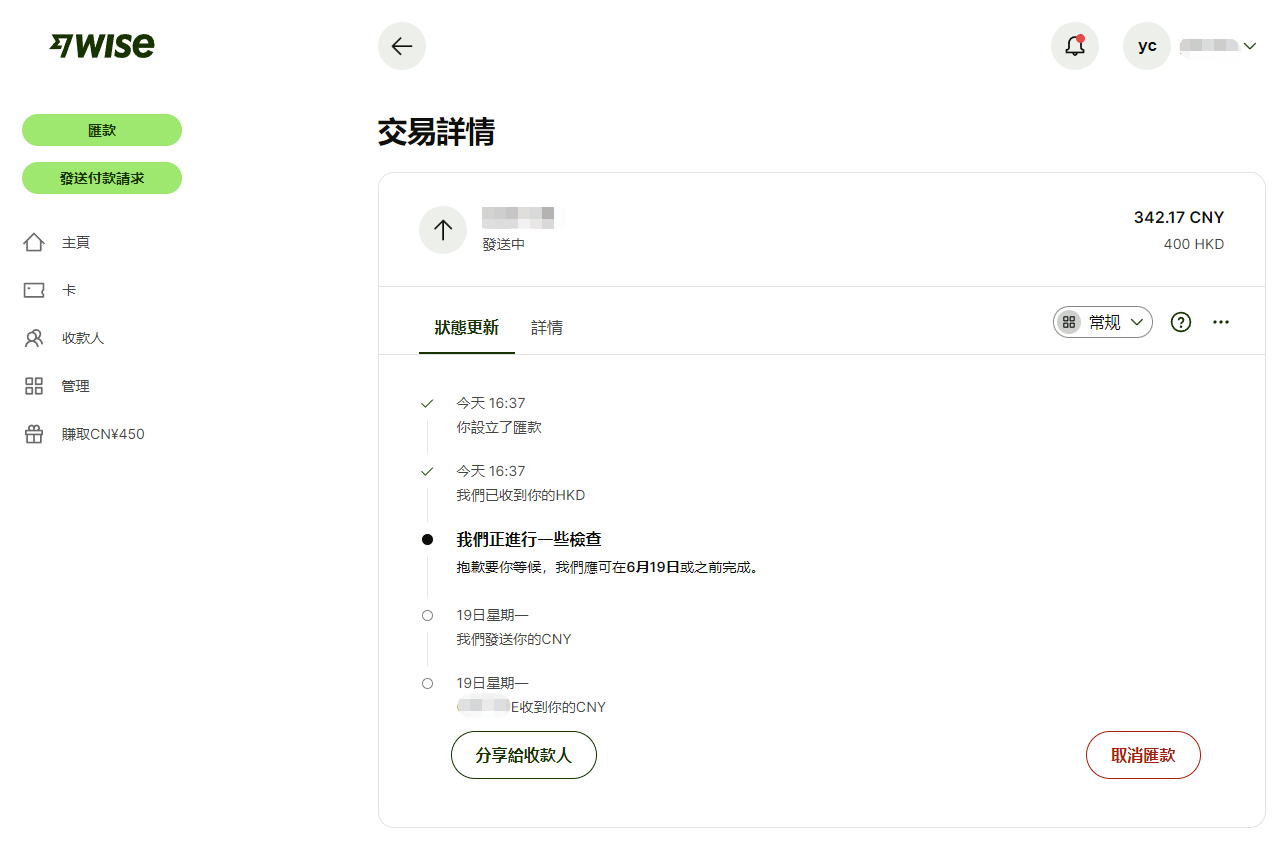
Task: Open the 常规 transfer type dropdown
Action: tap(1102, 322)
